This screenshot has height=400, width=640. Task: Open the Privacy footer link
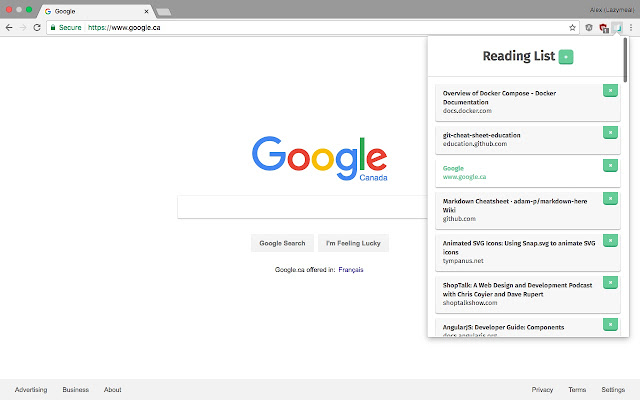(x=542, y=389)
